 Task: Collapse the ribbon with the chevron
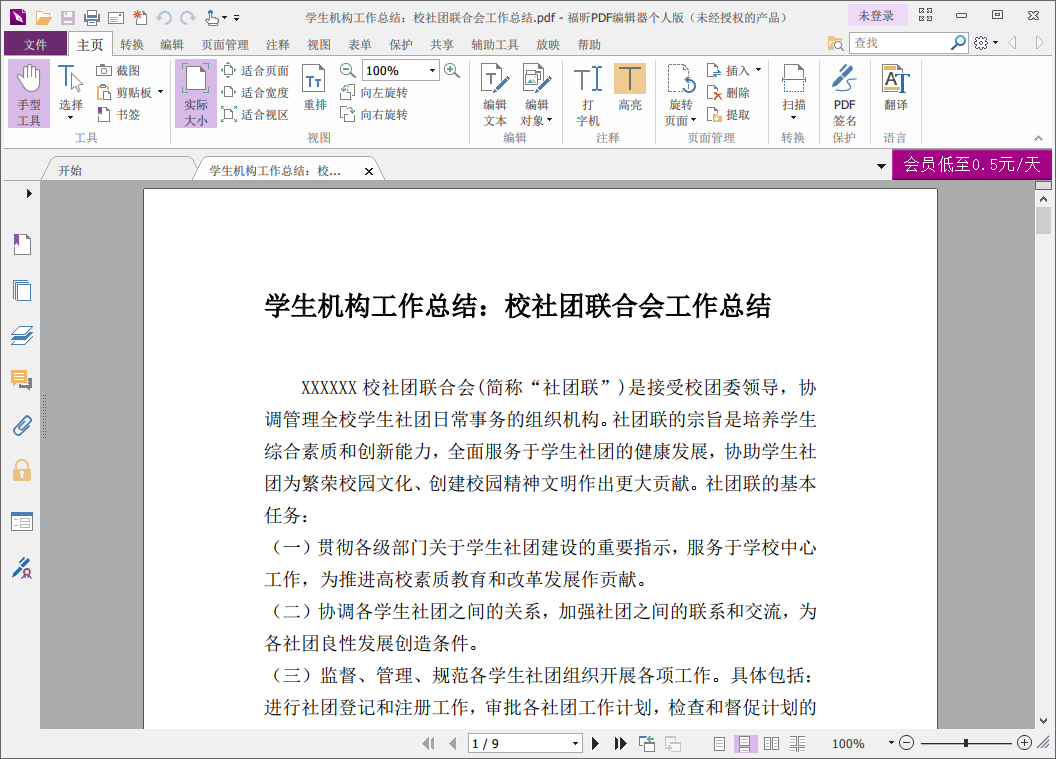click(1038, 138)
